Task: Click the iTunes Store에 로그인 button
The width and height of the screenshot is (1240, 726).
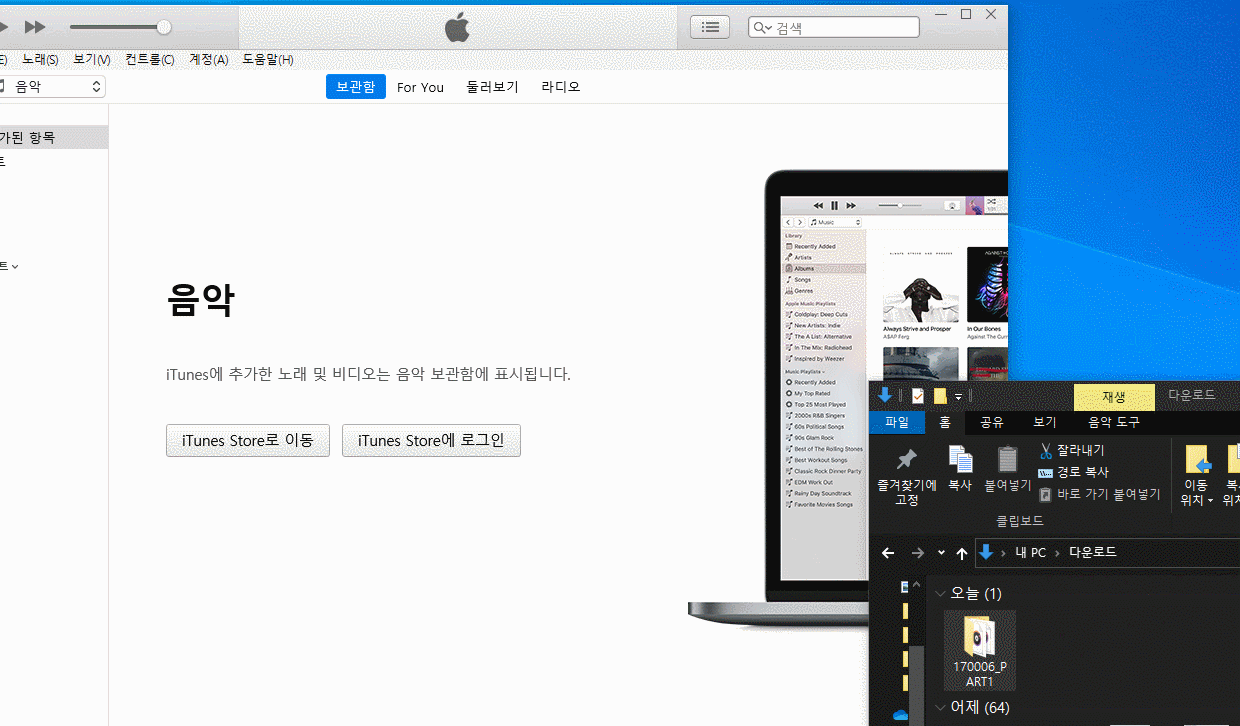Action: pos(431,440)
